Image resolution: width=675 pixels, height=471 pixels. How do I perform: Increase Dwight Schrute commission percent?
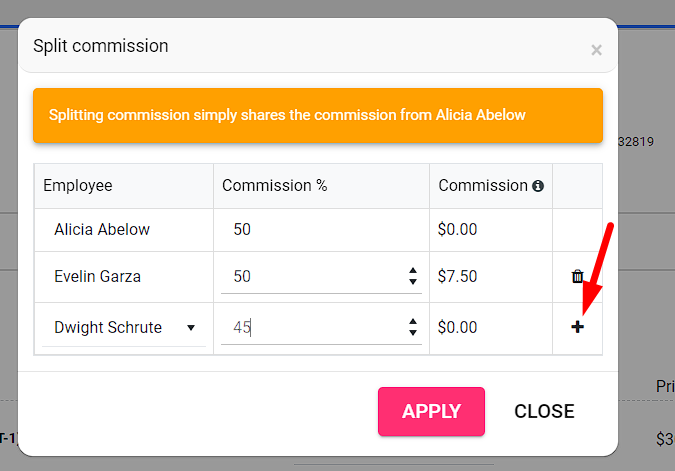[413, 322]
